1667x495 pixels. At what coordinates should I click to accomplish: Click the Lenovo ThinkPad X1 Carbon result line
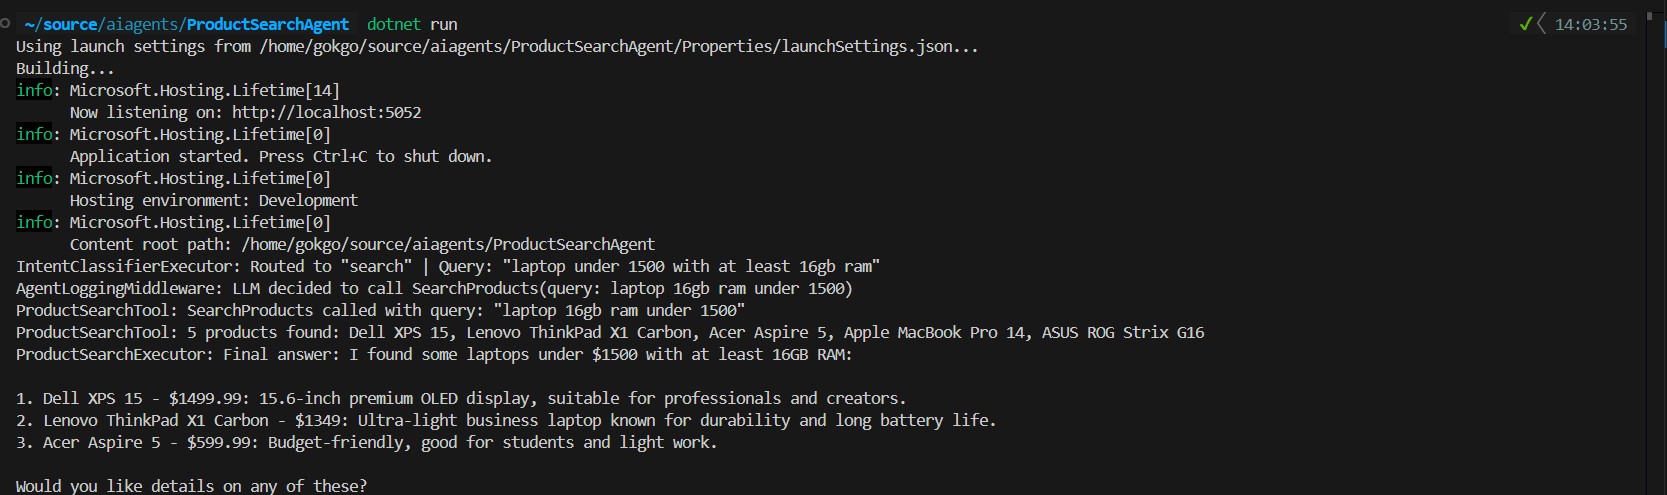point(505,420)
